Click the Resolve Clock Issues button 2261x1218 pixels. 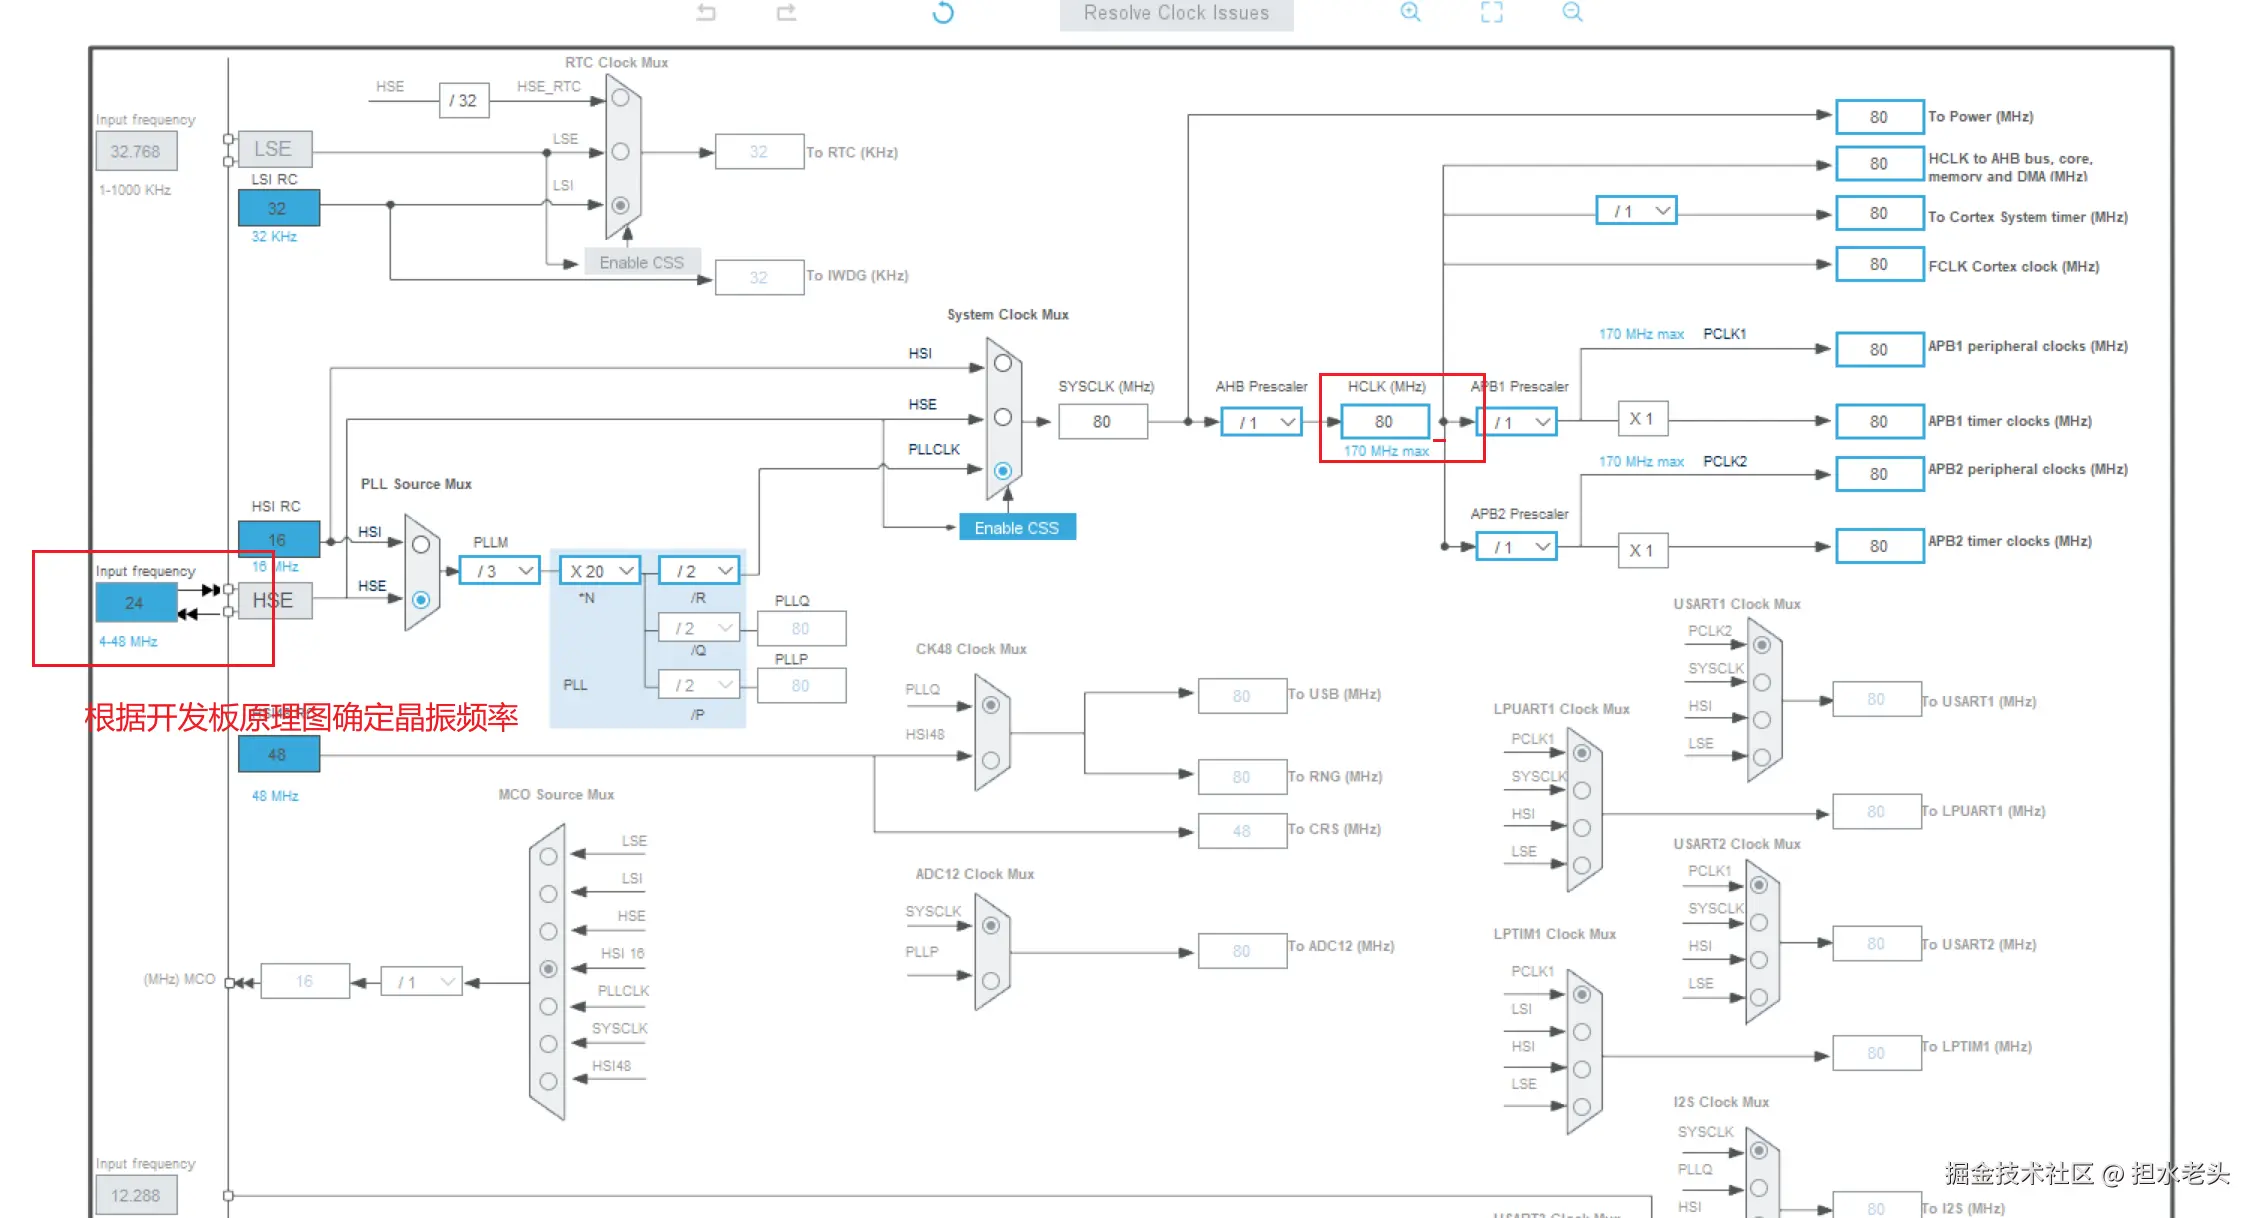point(1176,14)
